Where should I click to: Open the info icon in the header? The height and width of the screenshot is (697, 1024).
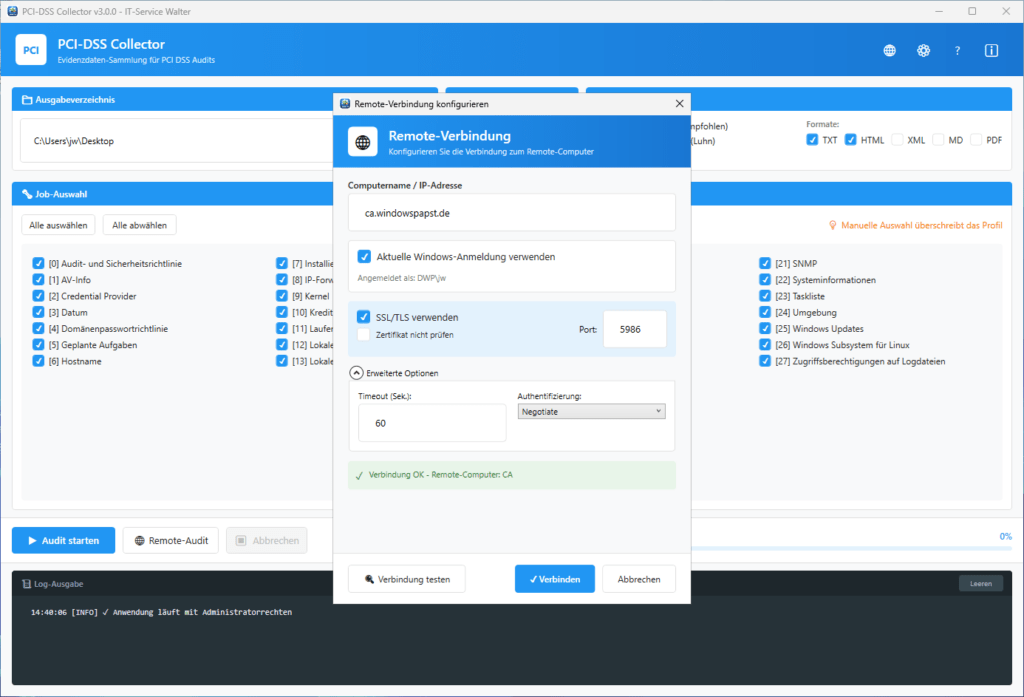click(990, 49)
